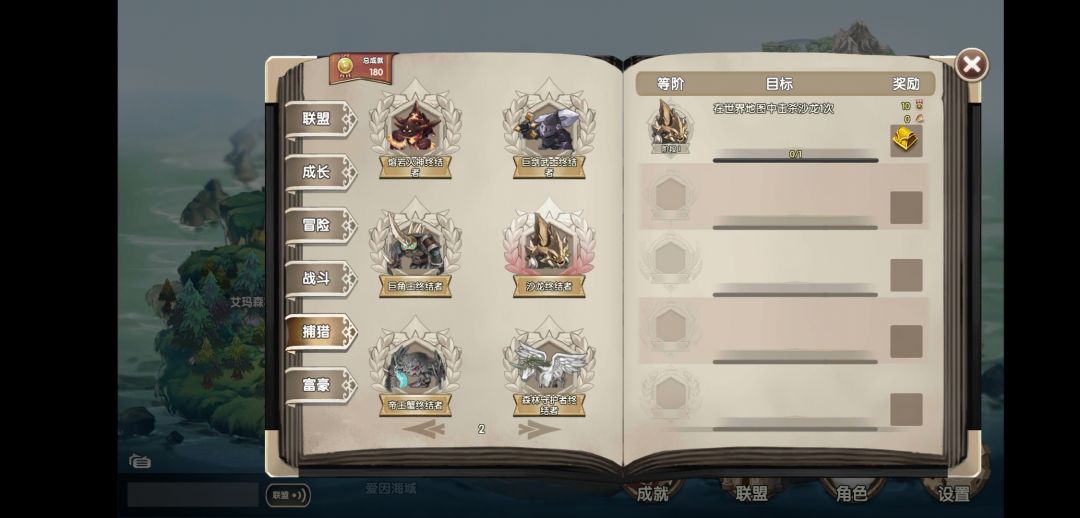
Task: Switch to the 成长 category tab
Action: [x=321, y=172]
